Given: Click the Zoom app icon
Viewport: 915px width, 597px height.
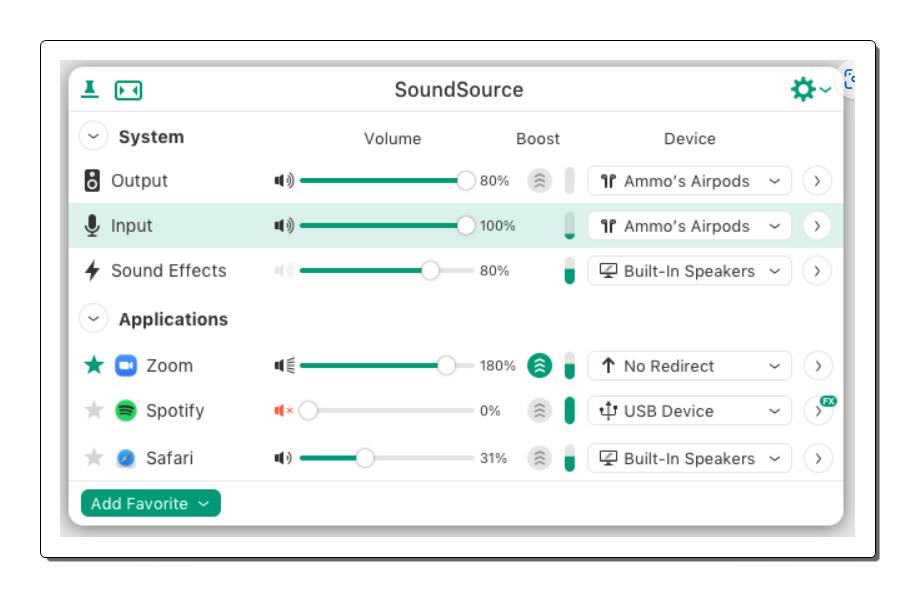Looking at the screenshot, I should 125,366.
